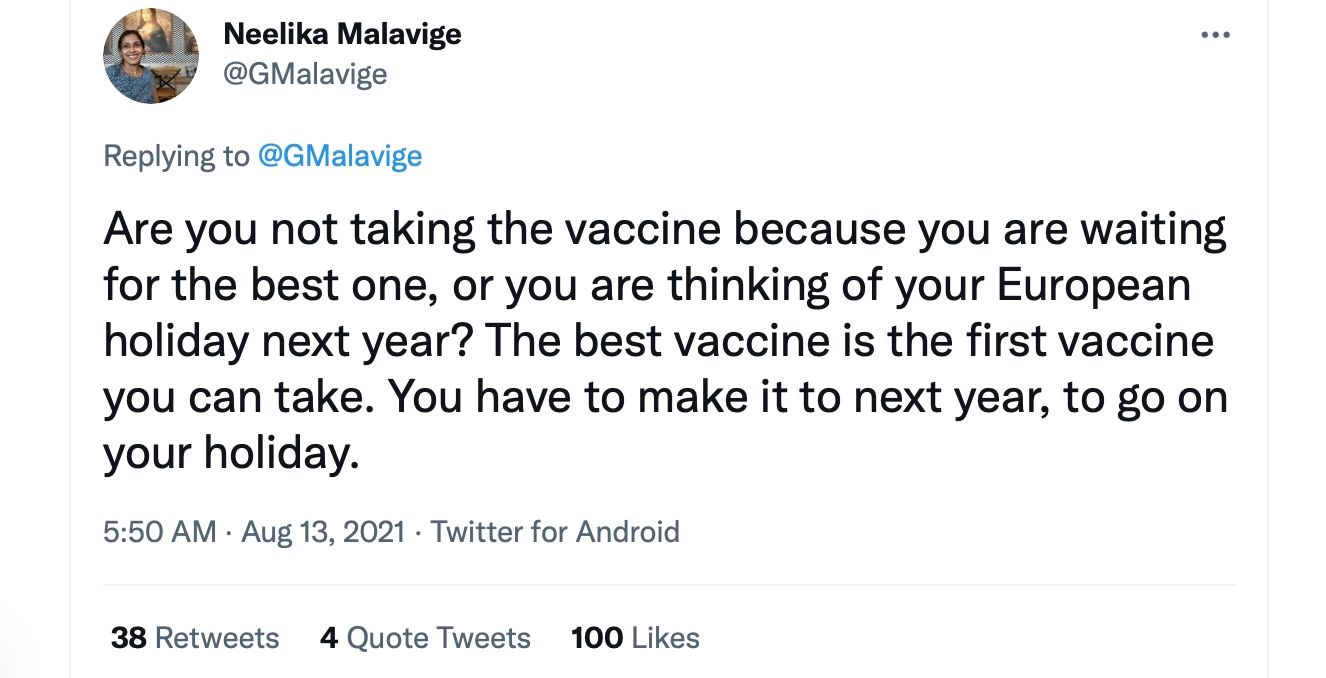Click the number 100 beside Likes
Screen dimensions: 1326x678
tap(596, 638)
